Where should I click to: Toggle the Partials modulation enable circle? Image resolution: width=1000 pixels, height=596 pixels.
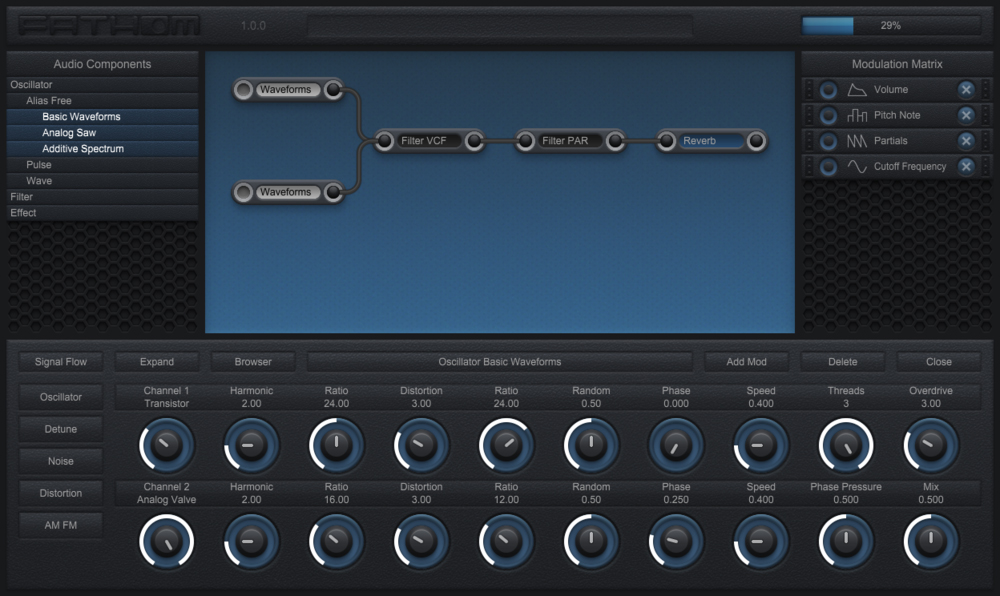coord(828,141)
